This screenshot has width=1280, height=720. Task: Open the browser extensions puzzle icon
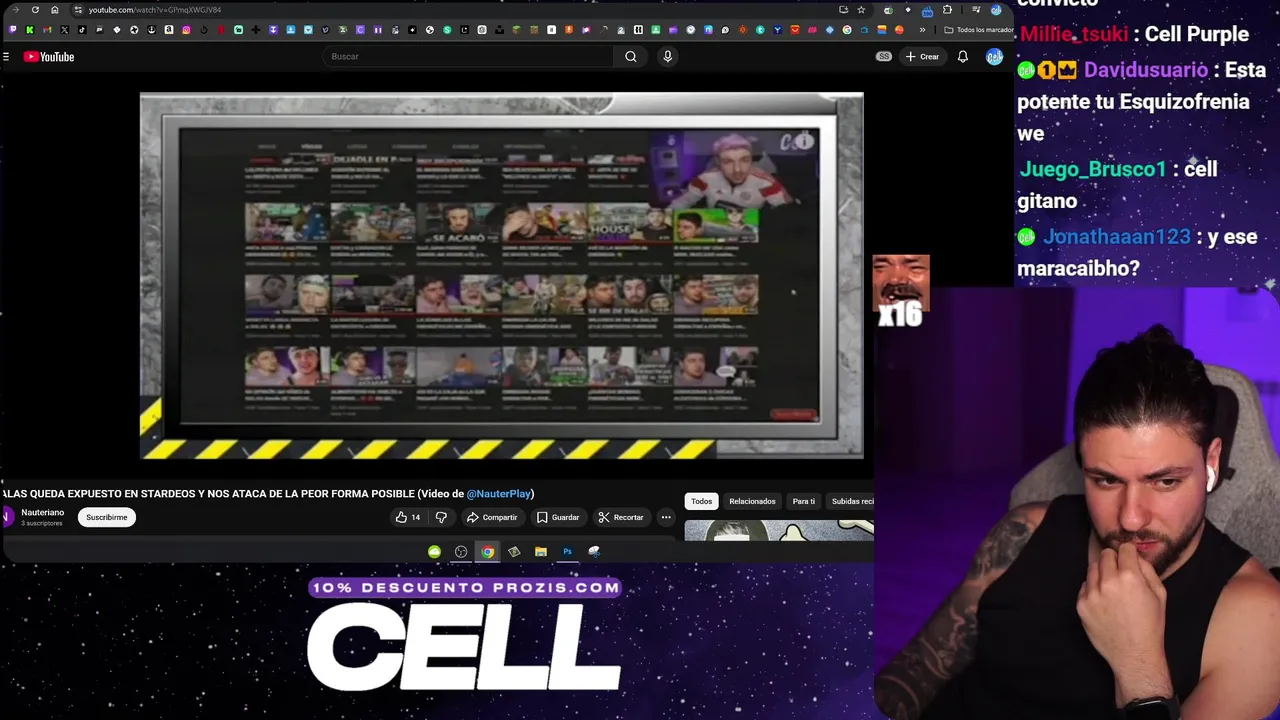(947, 10)
